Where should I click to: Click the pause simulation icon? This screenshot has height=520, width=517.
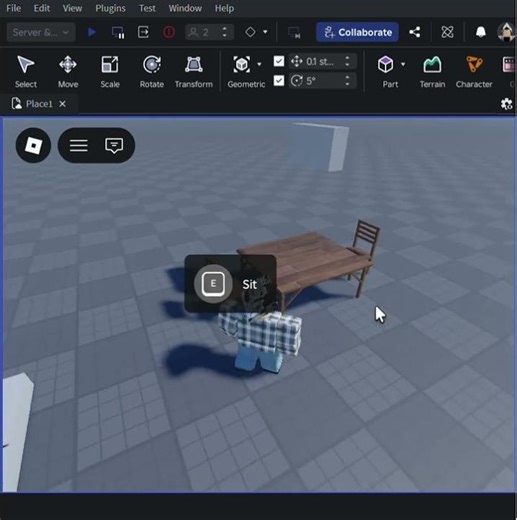tap(118, 32)
